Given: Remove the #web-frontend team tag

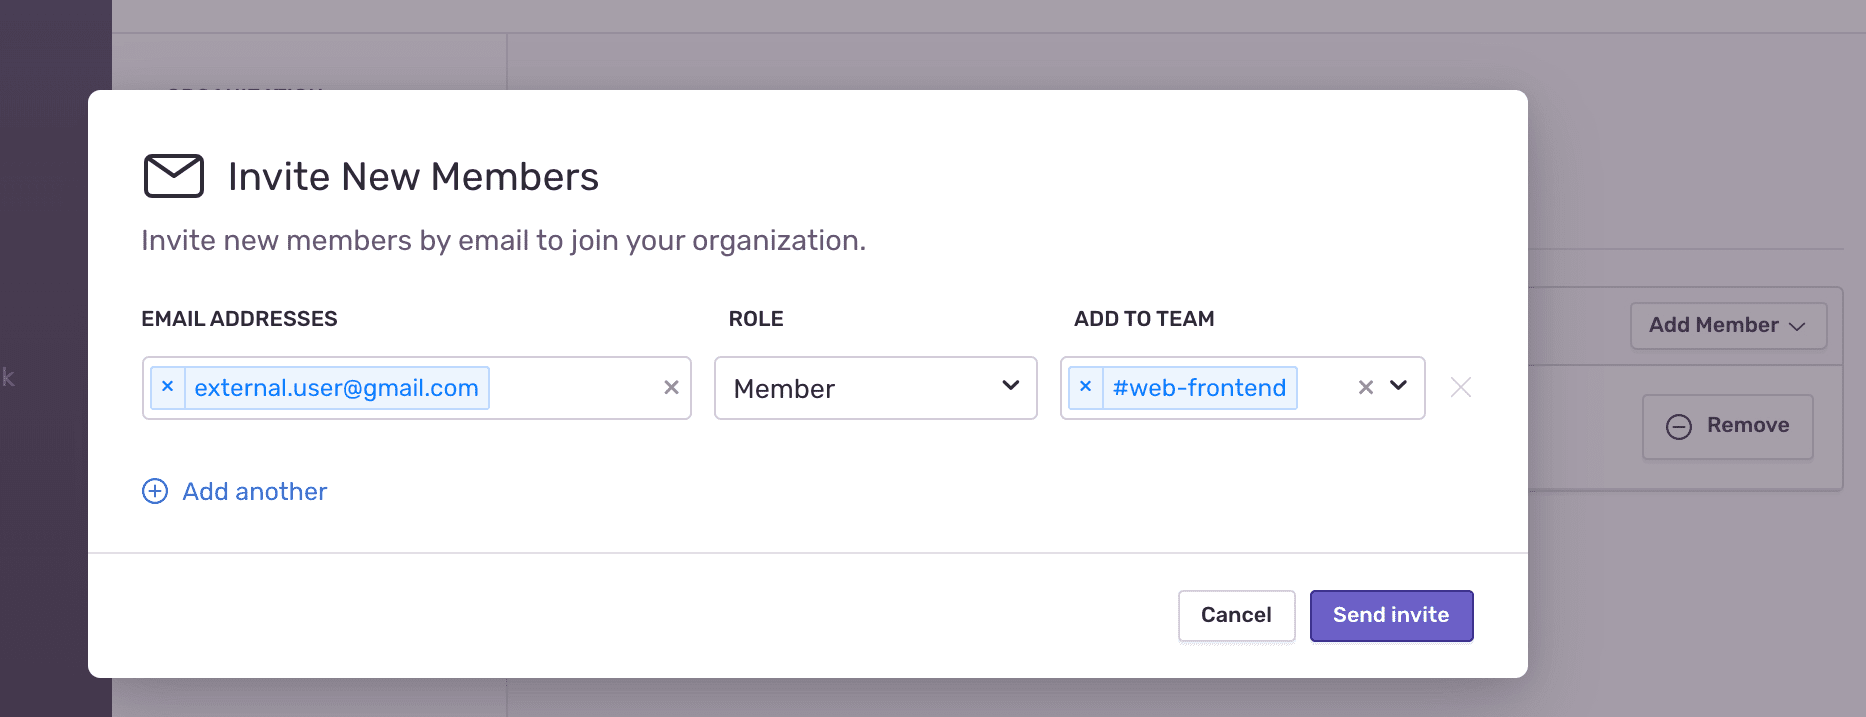Looking at the screenshot, I should tap(1085, 387).
